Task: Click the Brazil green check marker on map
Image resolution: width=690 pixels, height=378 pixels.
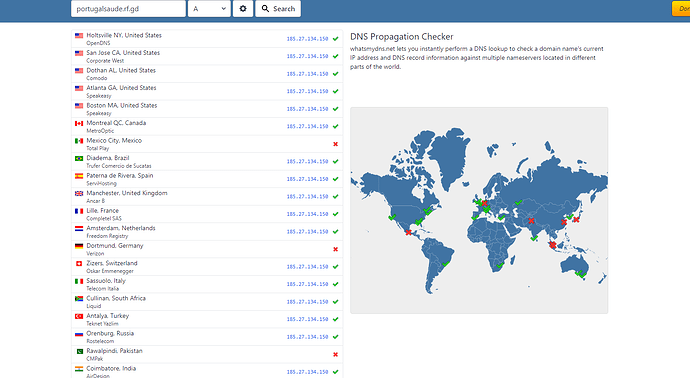Action: pos(446,264)
